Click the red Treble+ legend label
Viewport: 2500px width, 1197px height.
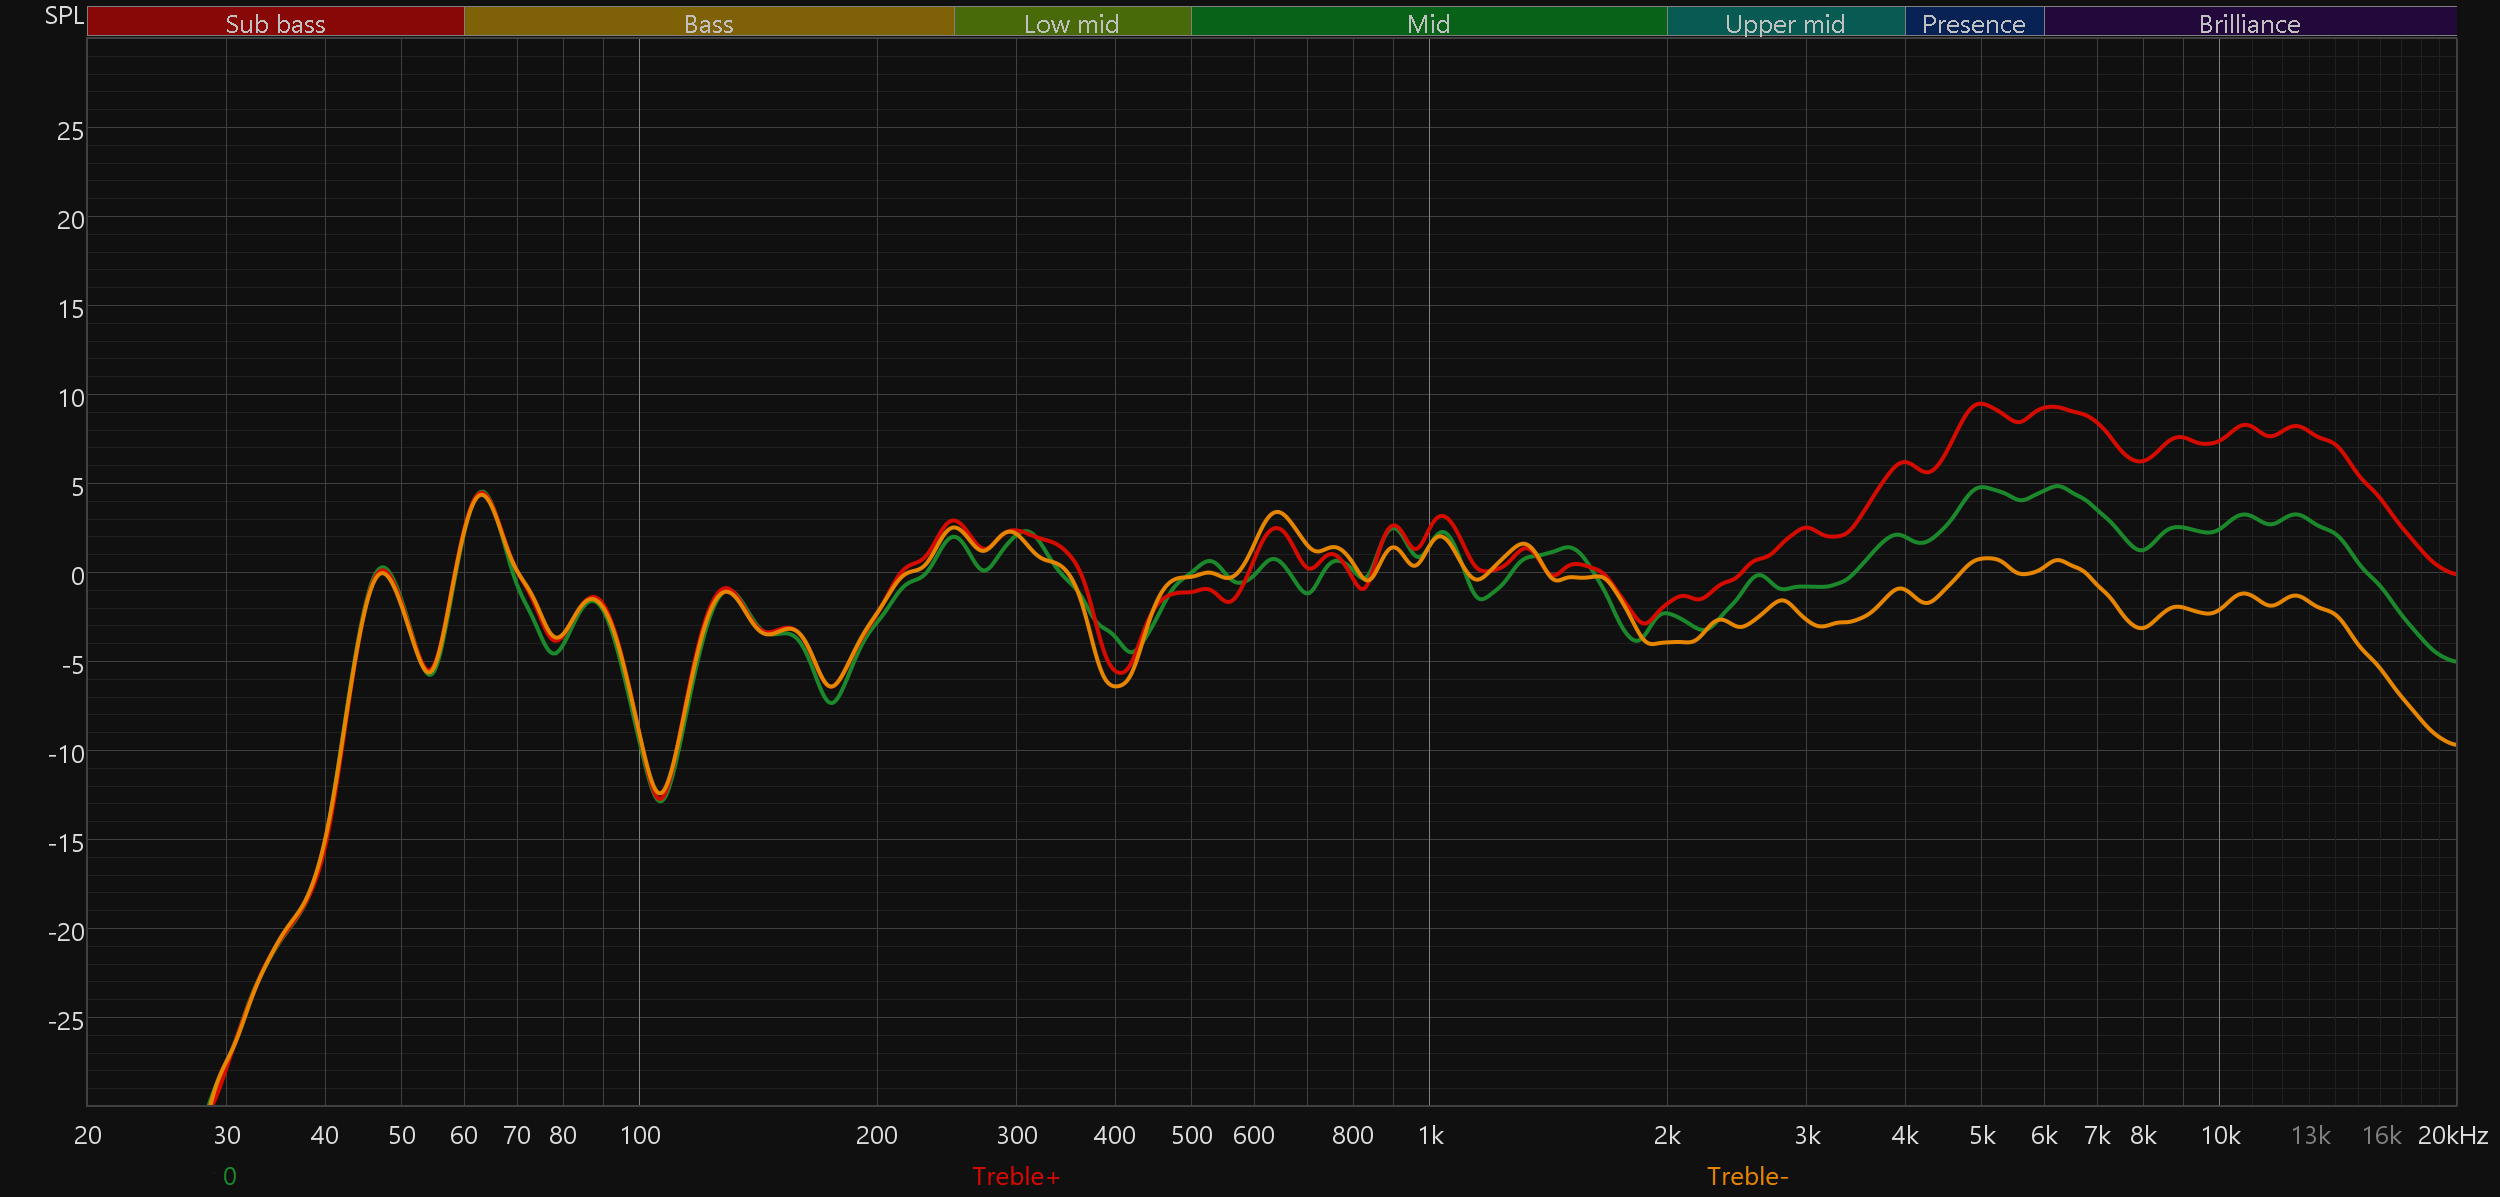click(x=1016, y=1176)
